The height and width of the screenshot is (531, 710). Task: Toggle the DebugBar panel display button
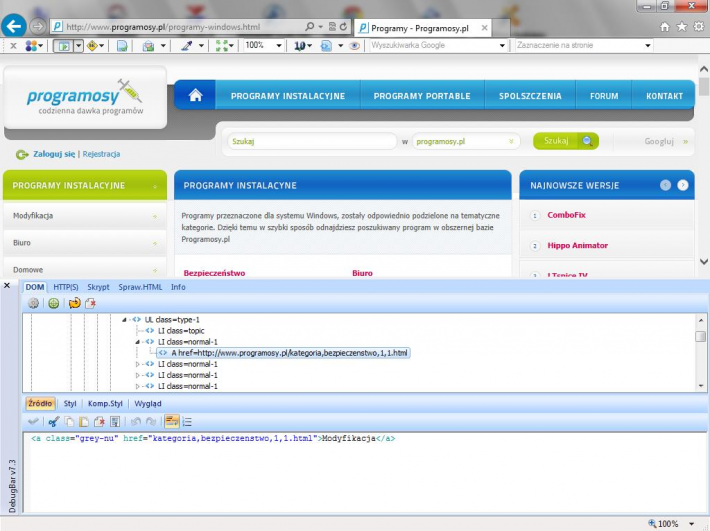coord(64,46)
